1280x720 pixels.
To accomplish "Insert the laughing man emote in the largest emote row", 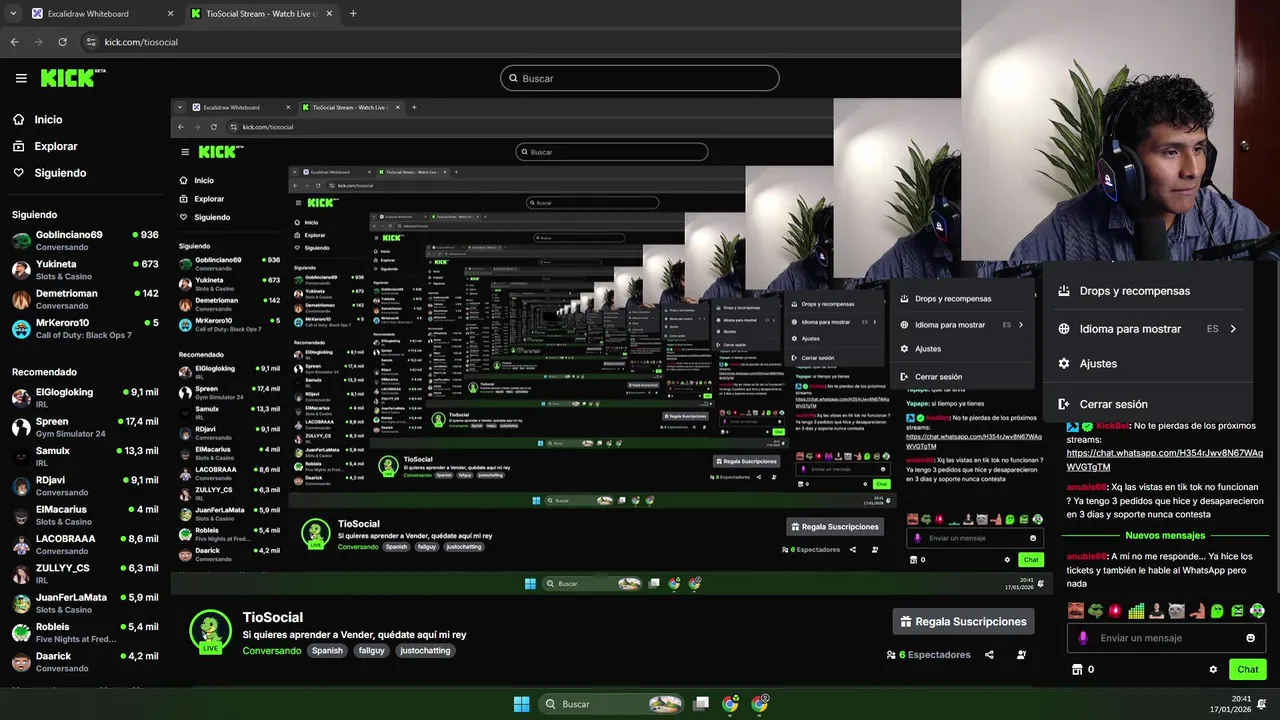I will (1075, 611).
